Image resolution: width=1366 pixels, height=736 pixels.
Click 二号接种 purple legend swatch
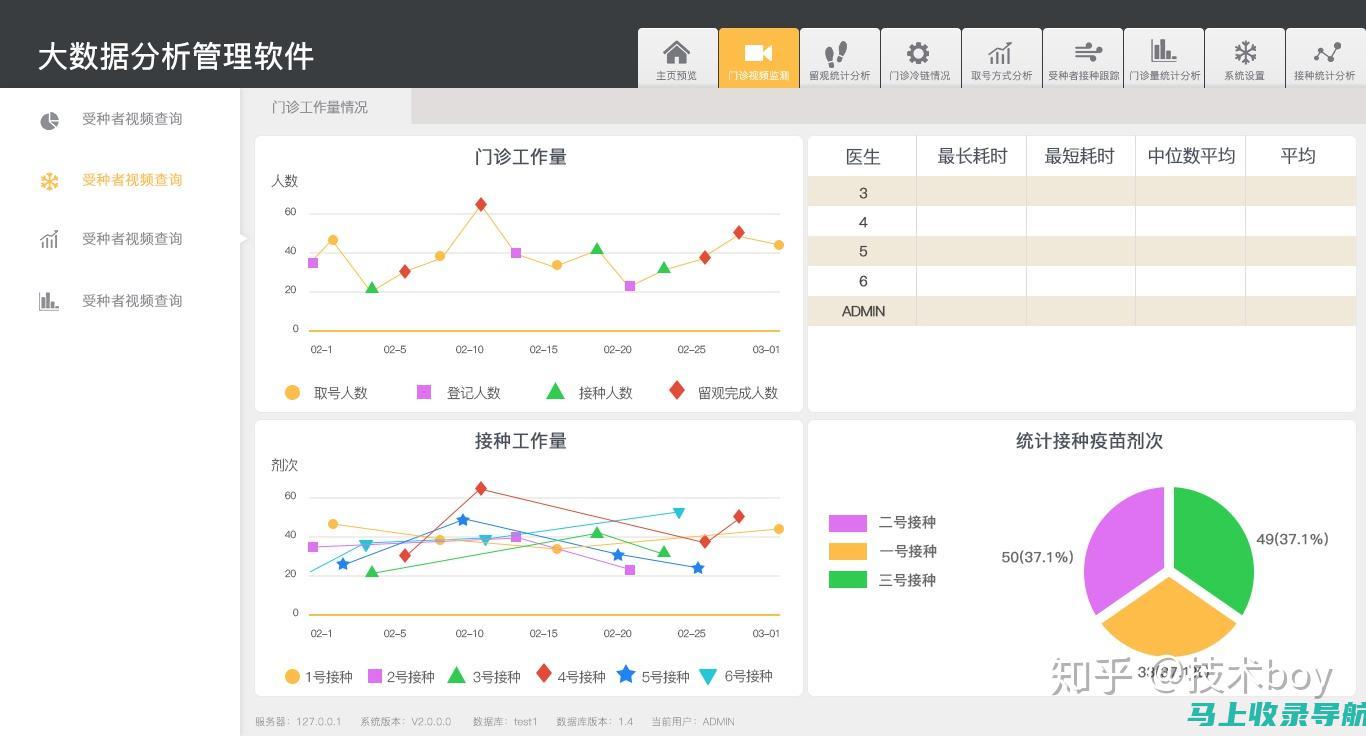pos(847,523)
